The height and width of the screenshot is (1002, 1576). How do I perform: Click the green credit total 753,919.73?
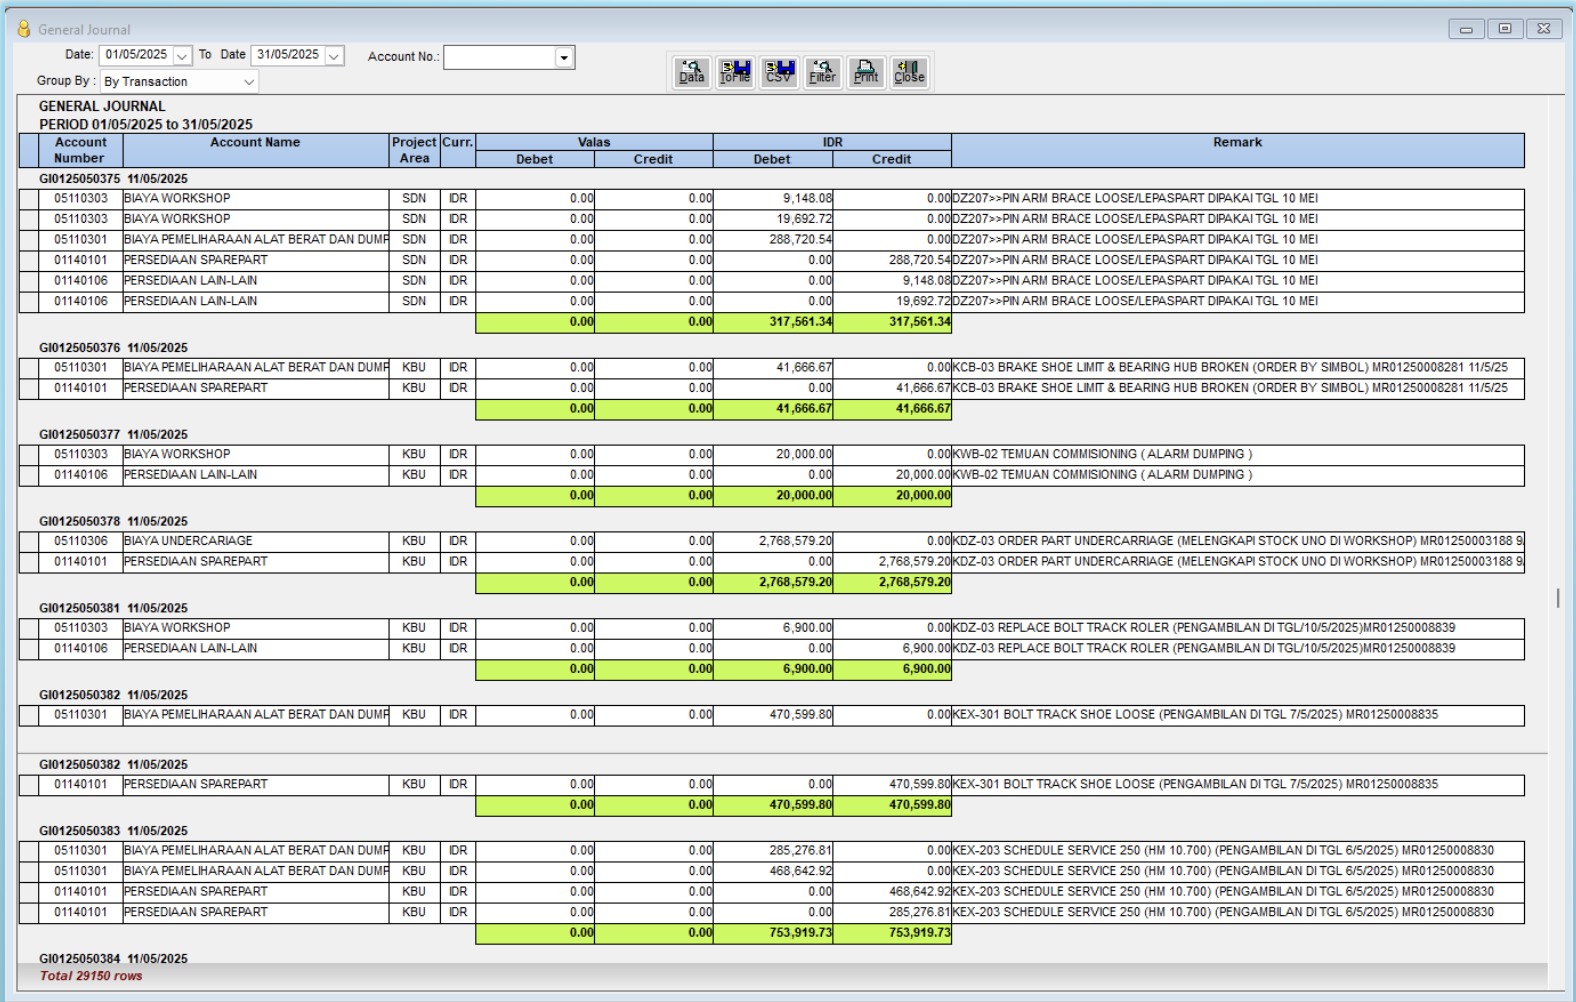point(892,933)
